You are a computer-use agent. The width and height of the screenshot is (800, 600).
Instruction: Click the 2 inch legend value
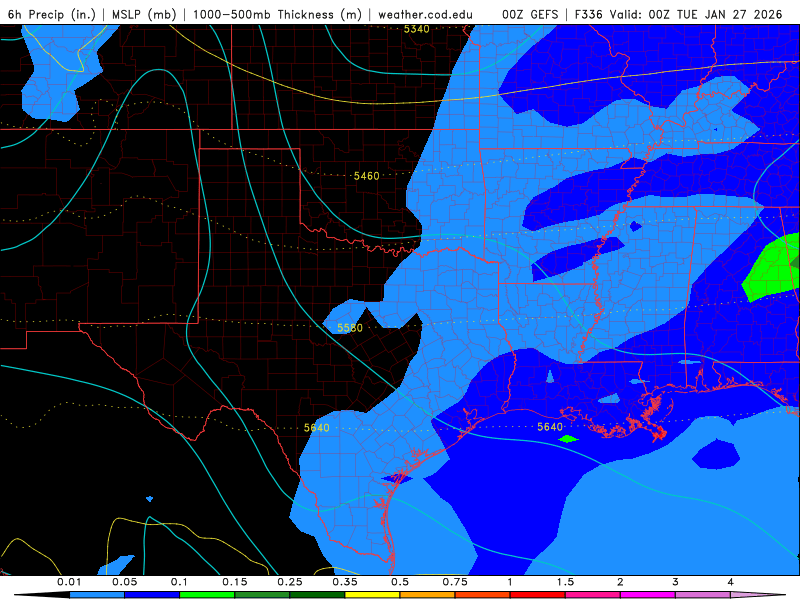[x=620, y=582]
